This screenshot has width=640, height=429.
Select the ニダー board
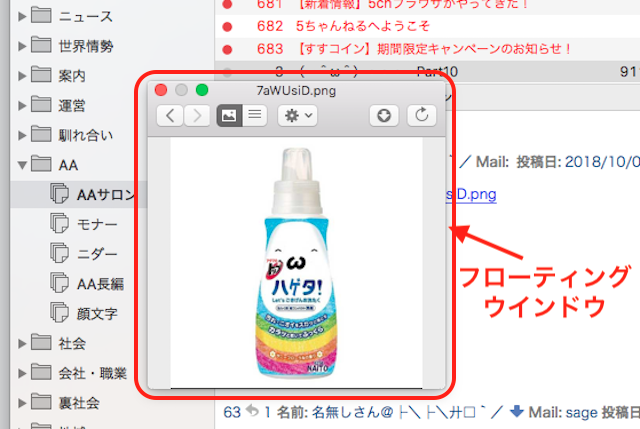[97, 254]
